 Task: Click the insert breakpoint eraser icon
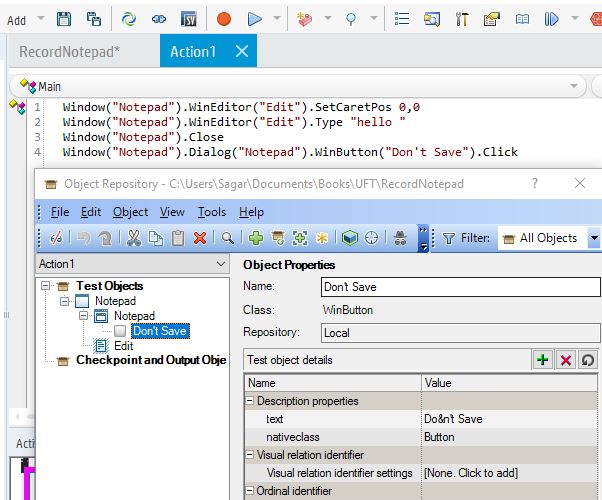coord(304,18)
